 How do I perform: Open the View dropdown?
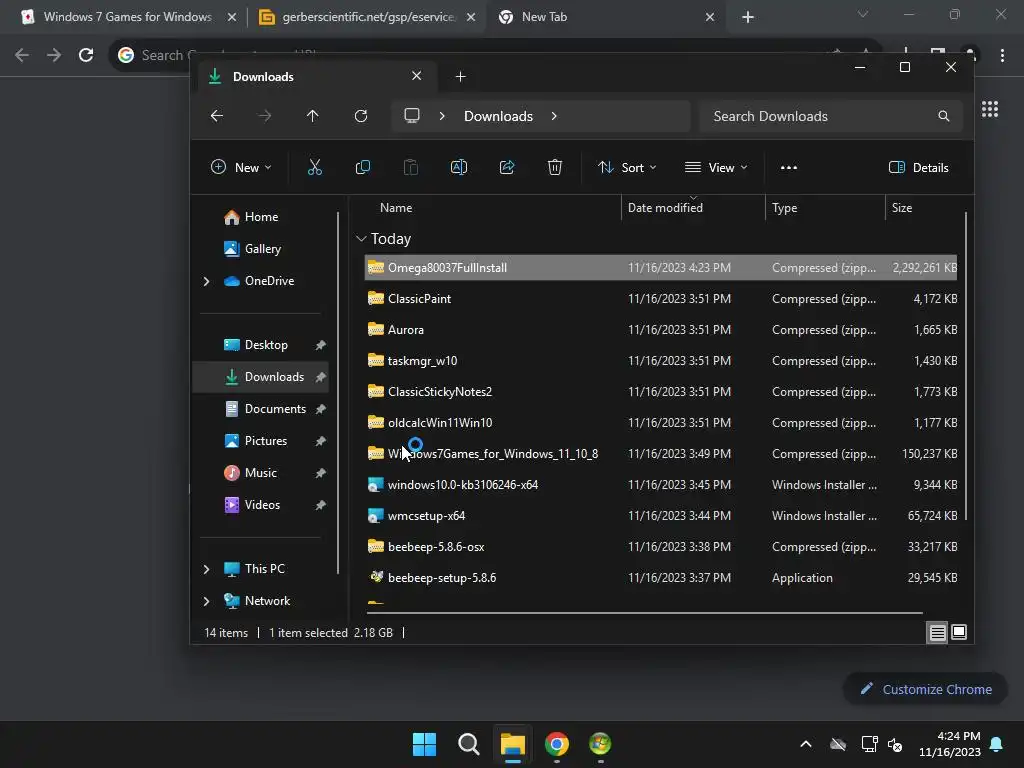click(x=716, y=168)
